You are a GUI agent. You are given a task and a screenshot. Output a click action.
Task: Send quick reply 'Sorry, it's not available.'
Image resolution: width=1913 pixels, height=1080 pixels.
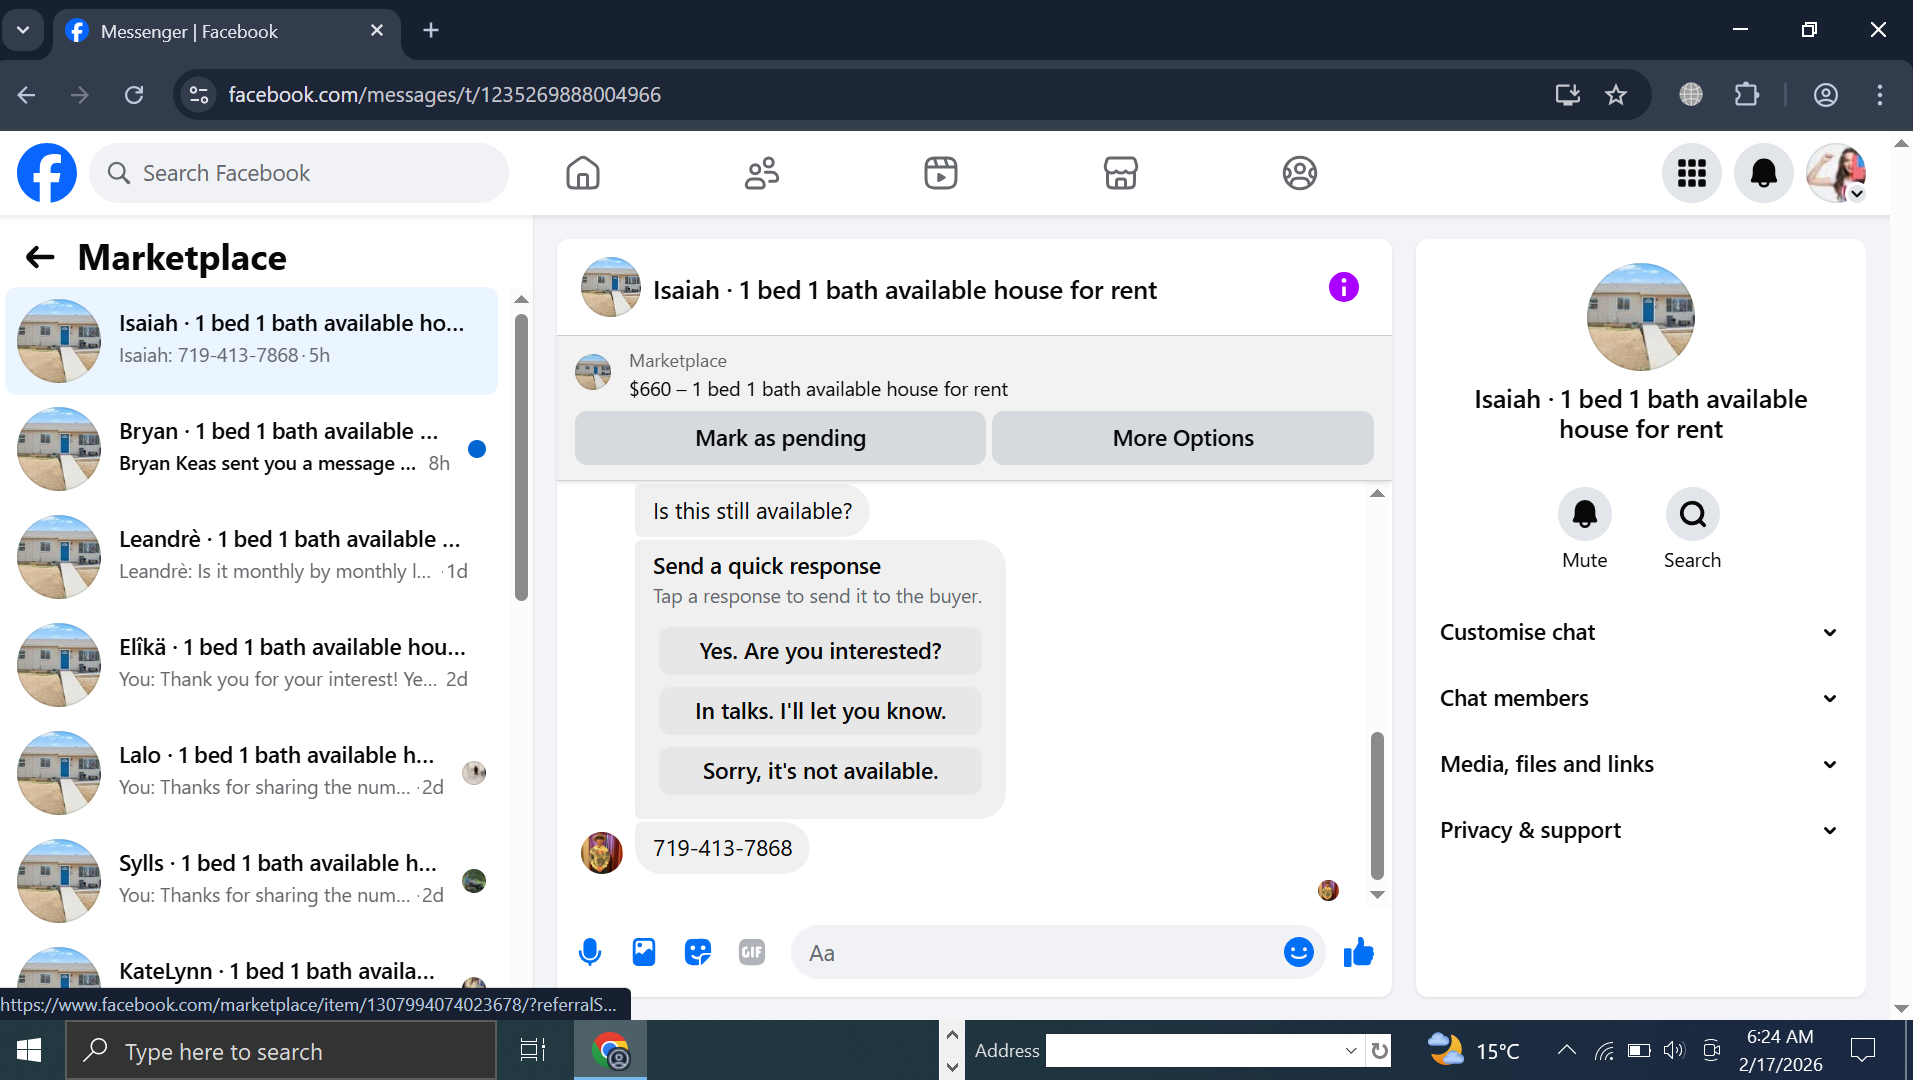[x=820, y=771]
